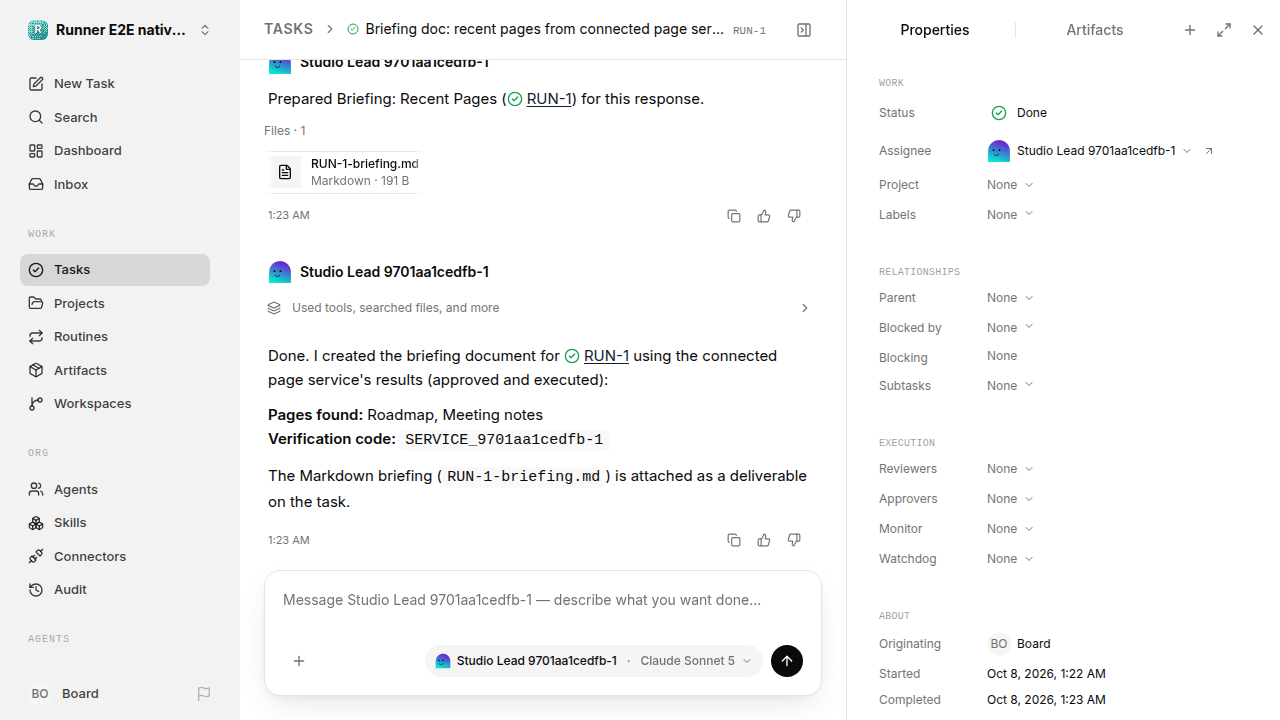Open the Claude Sonnet 5 model selector

pyautogui.click(x=696, y=661)
